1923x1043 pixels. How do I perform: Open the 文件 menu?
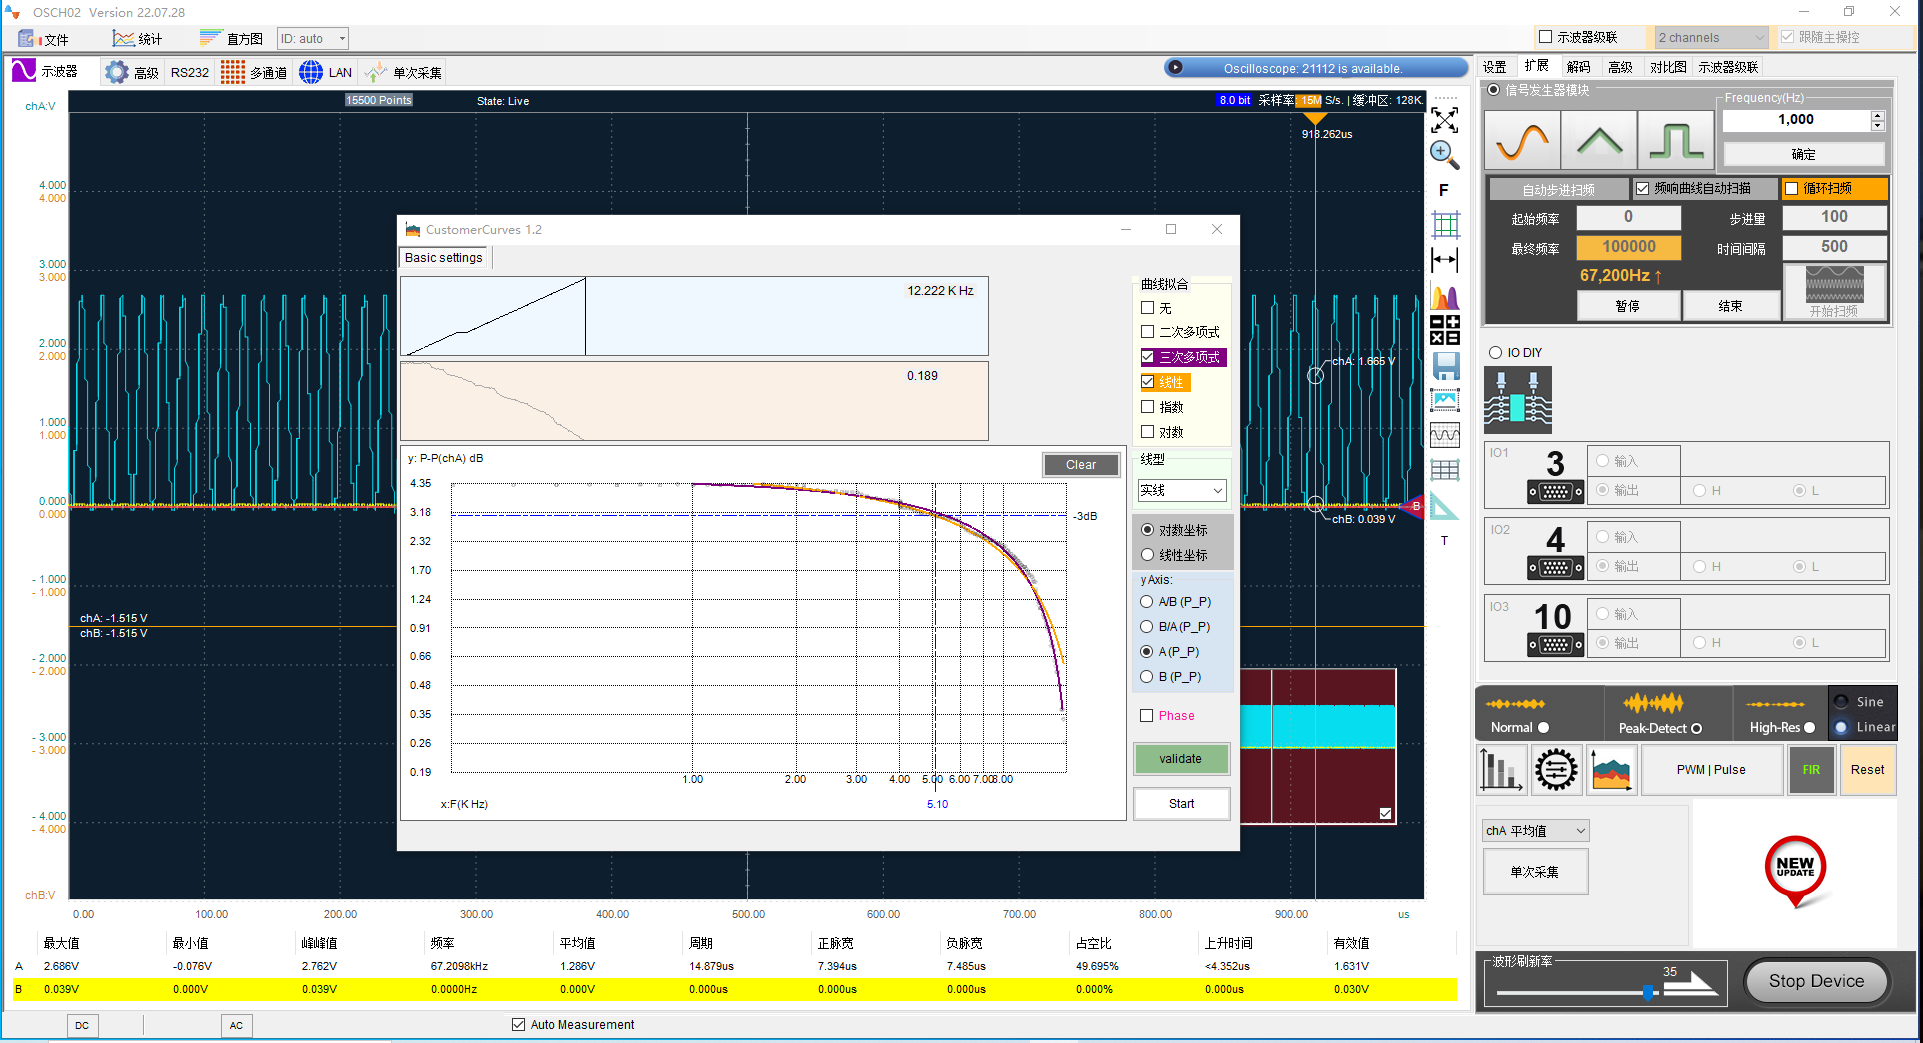click(45, 39)
